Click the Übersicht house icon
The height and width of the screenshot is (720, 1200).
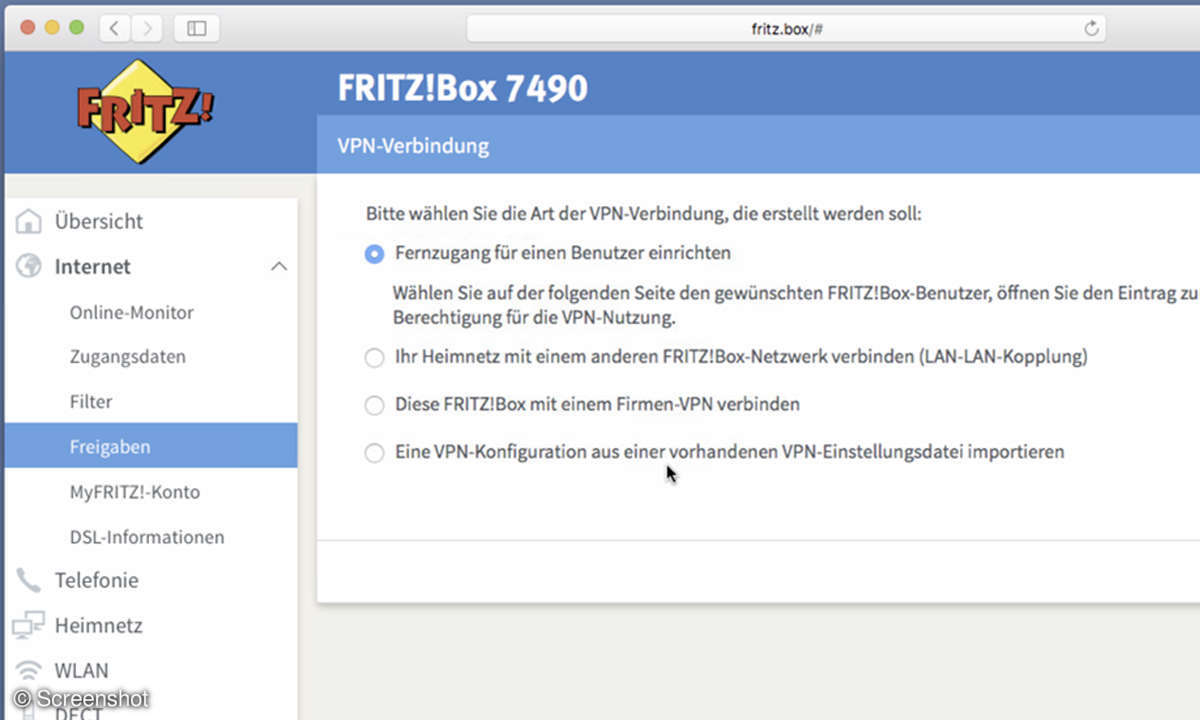30,221
